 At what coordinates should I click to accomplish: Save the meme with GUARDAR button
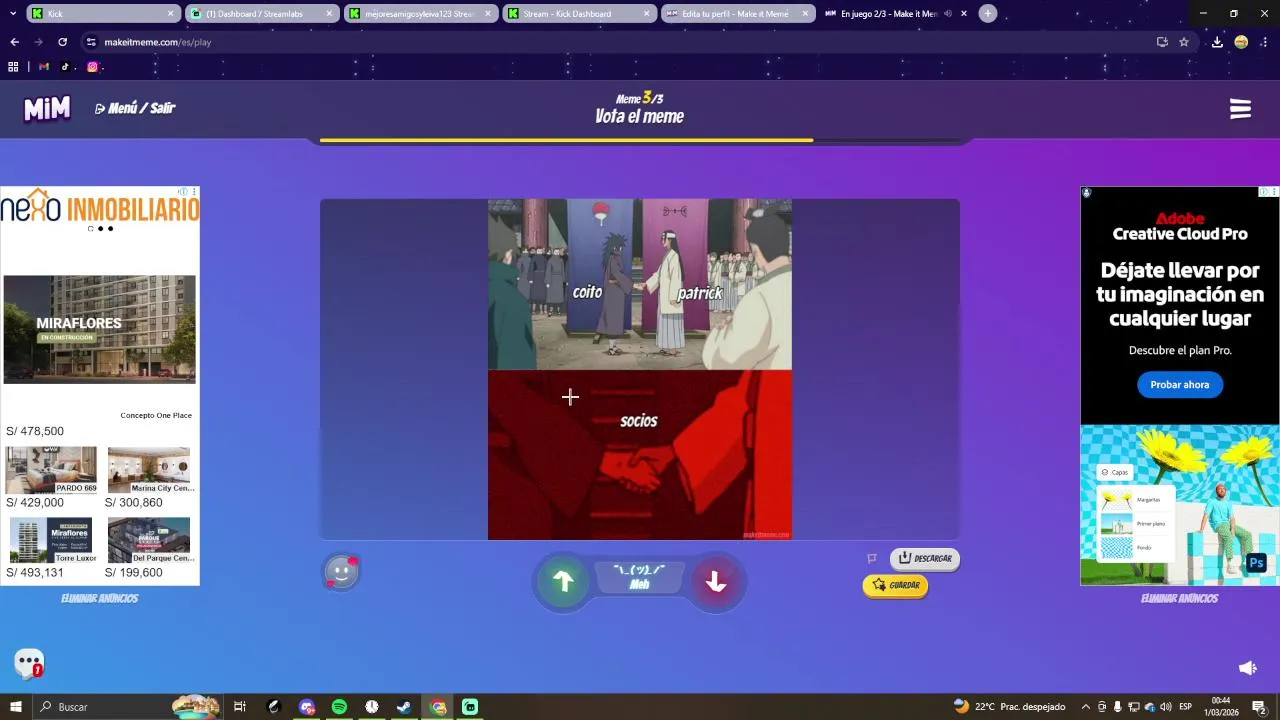(x=895, y=585)
